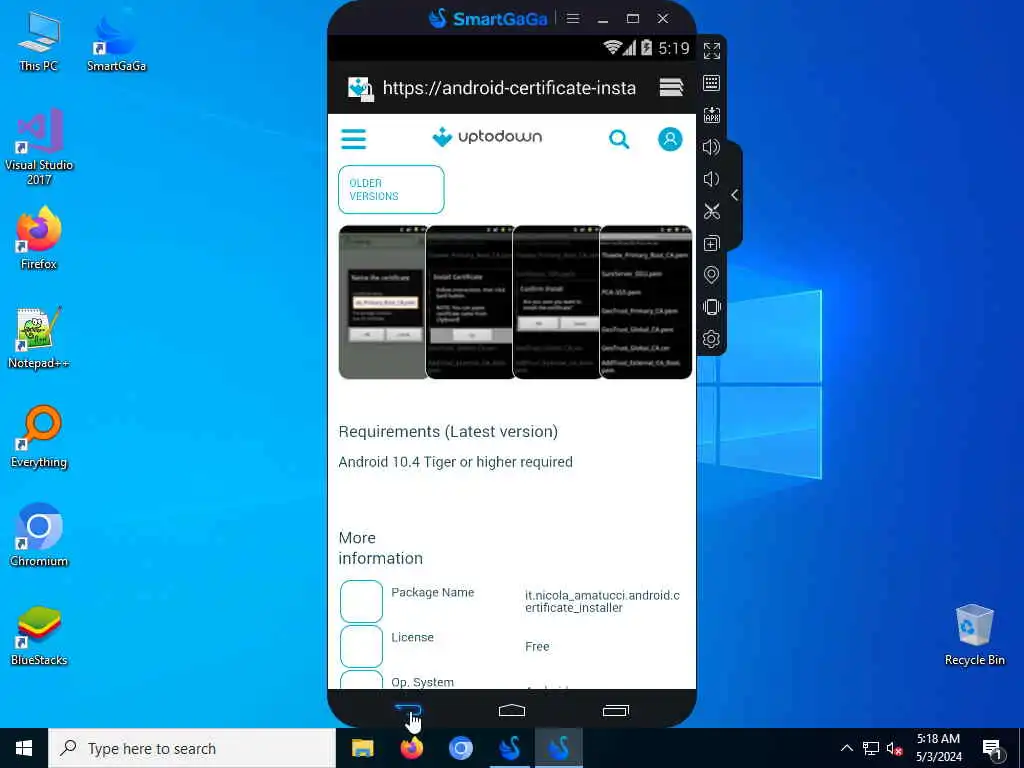The image size is (1024, 768).
Task: Show hidden system tray icons
Action: 846,748
